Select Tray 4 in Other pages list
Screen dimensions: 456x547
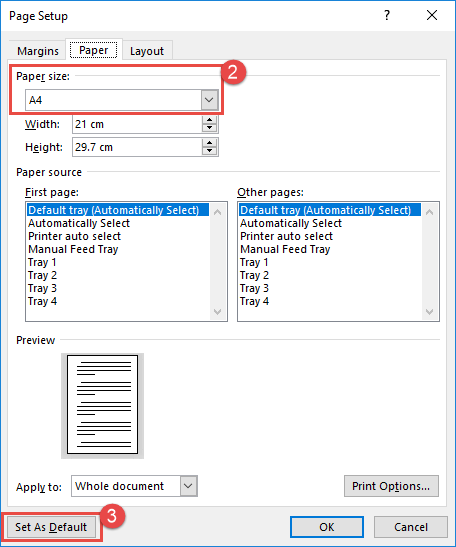point(330,301)
